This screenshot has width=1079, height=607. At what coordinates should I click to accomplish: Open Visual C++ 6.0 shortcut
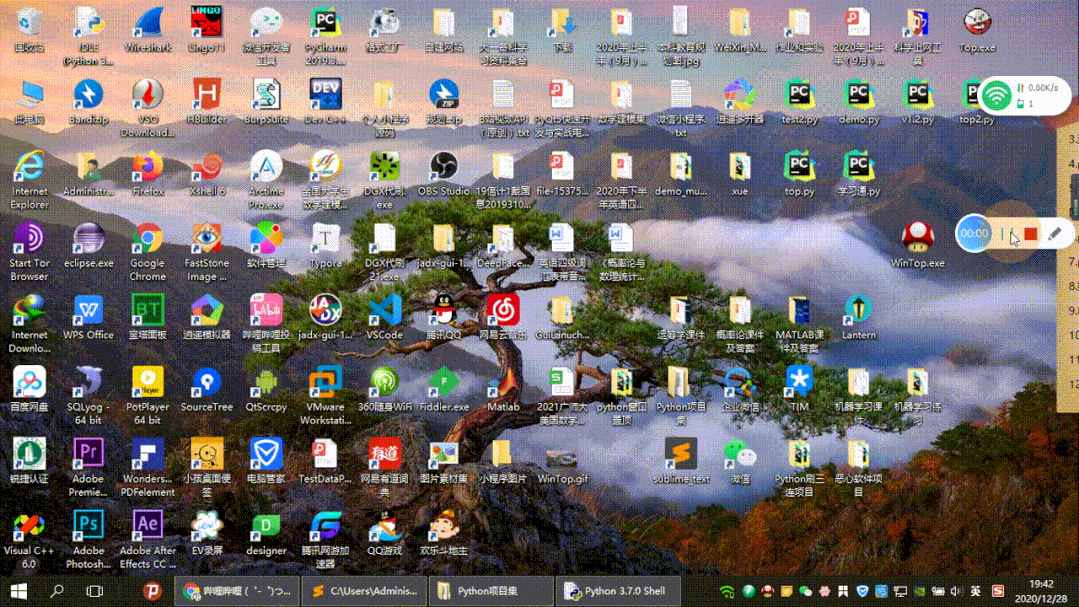(x=29, y=539)
